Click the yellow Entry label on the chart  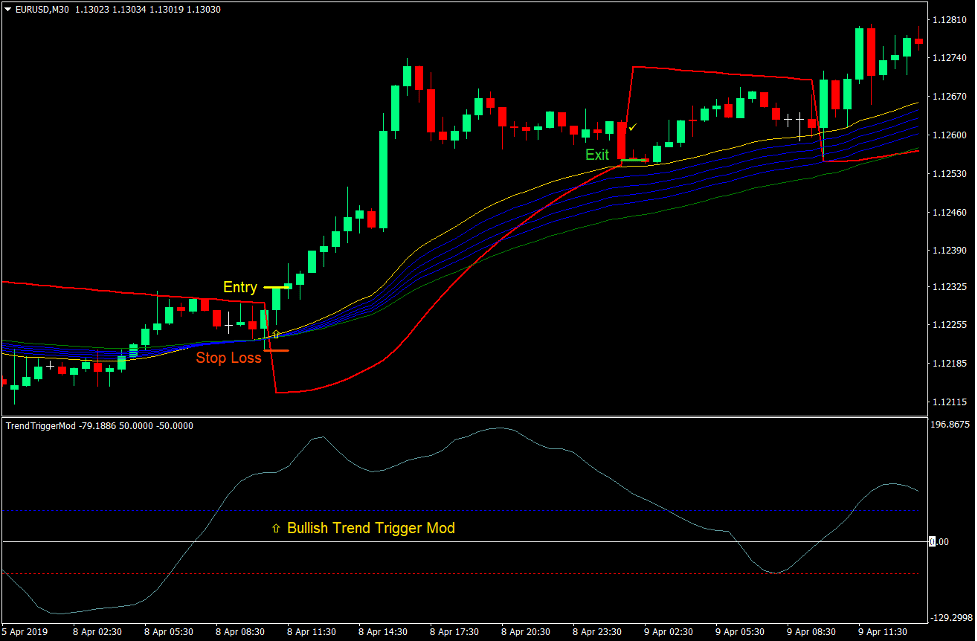tap(240, 287)
